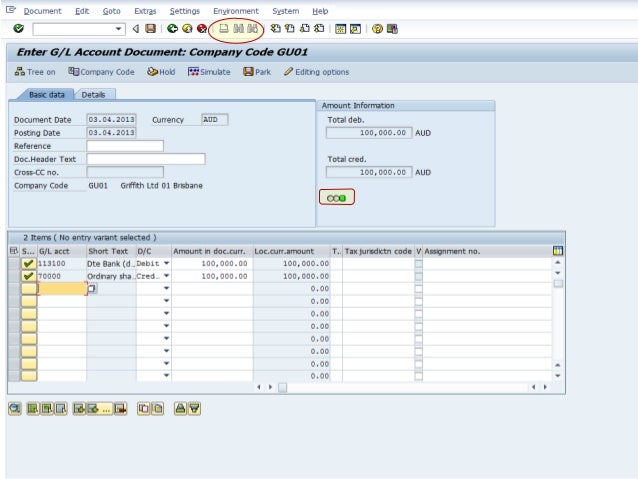Click status checkmark for 113100 line
Screen dimensions: 638x479
point(28,264)
